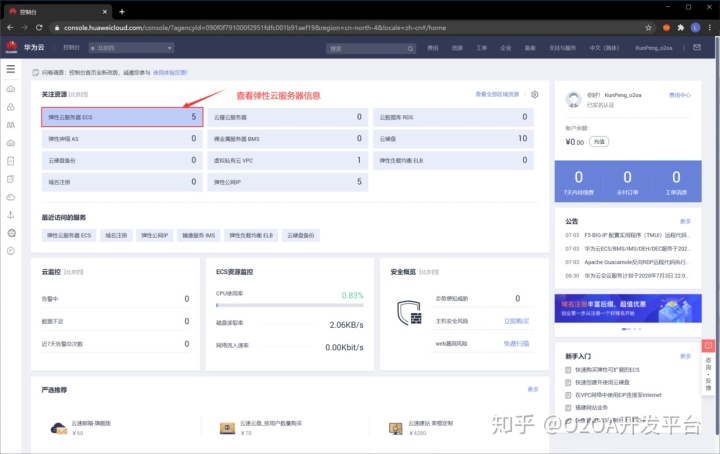This screenshot has width=720, height=454.
Task: Open the browser profile avatar
Action: coord(696,28)
